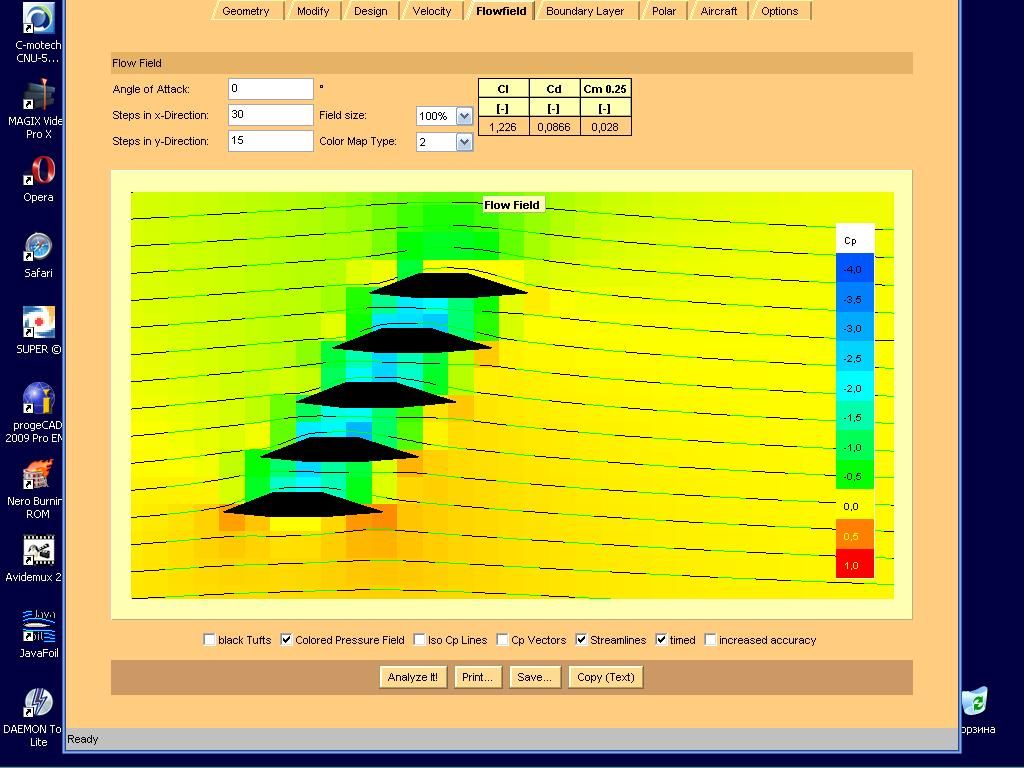Switch to the Aircraft tab
The width and height of the screenshot is (1024, 768).
coord(718,11)
